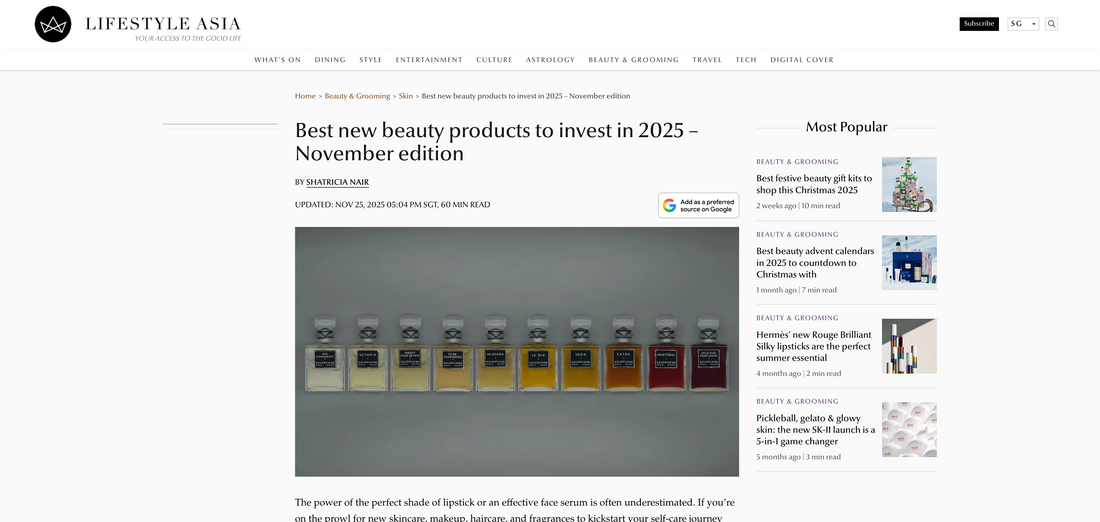Open Hermès lipsticks article thumbnail
1100x522 pixels.
[x=909, y=346]
